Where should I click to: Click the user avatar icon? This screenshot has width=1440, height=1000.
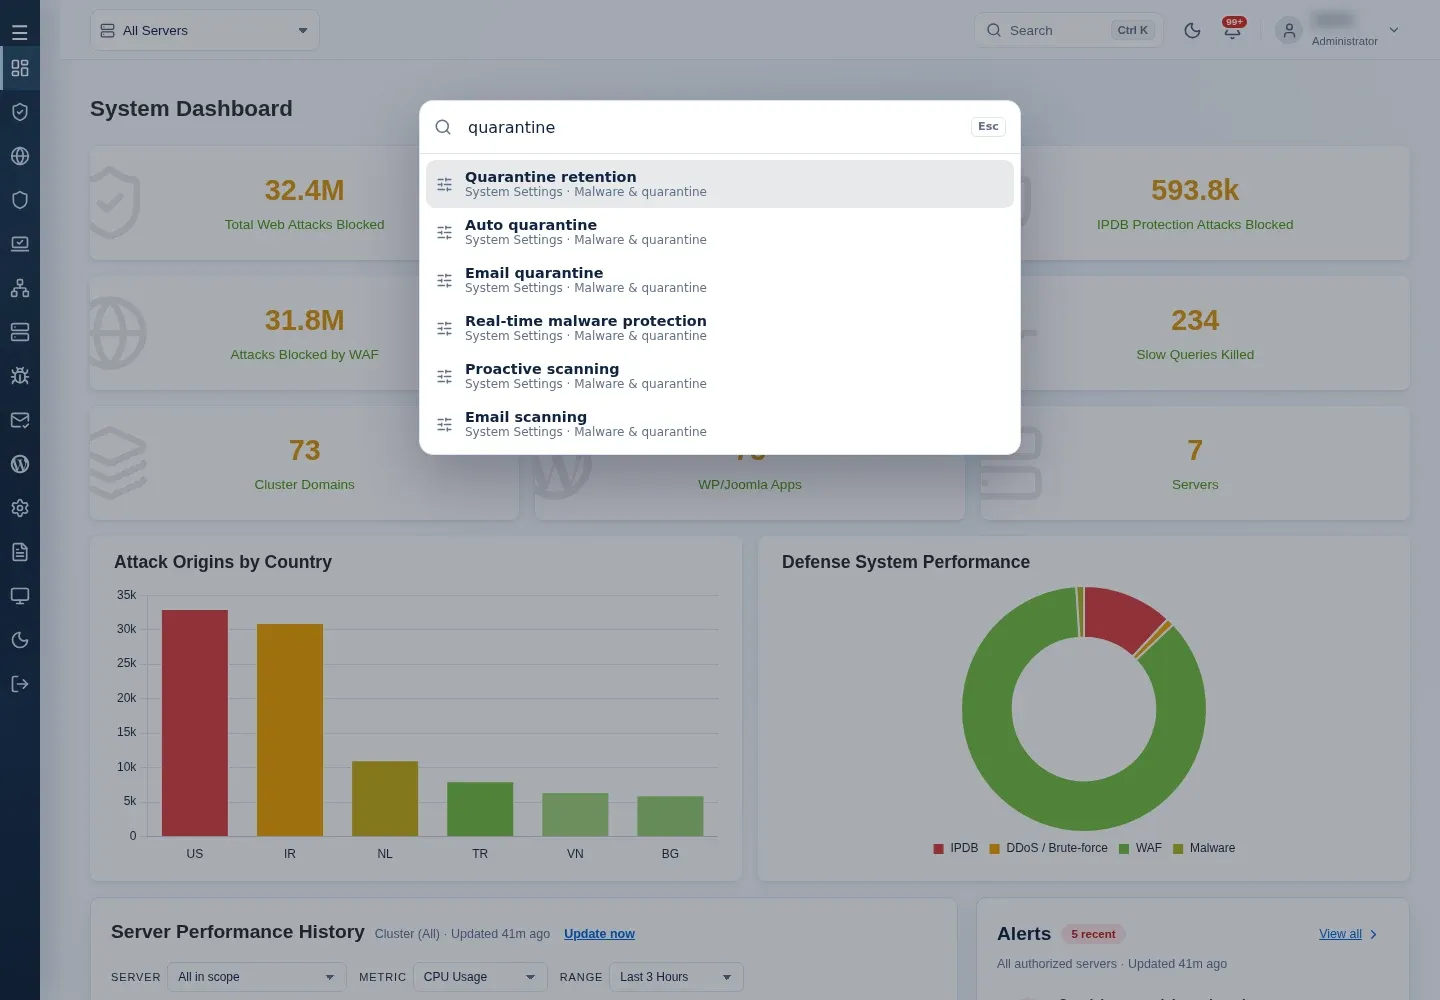click(x=1289, y=30)
